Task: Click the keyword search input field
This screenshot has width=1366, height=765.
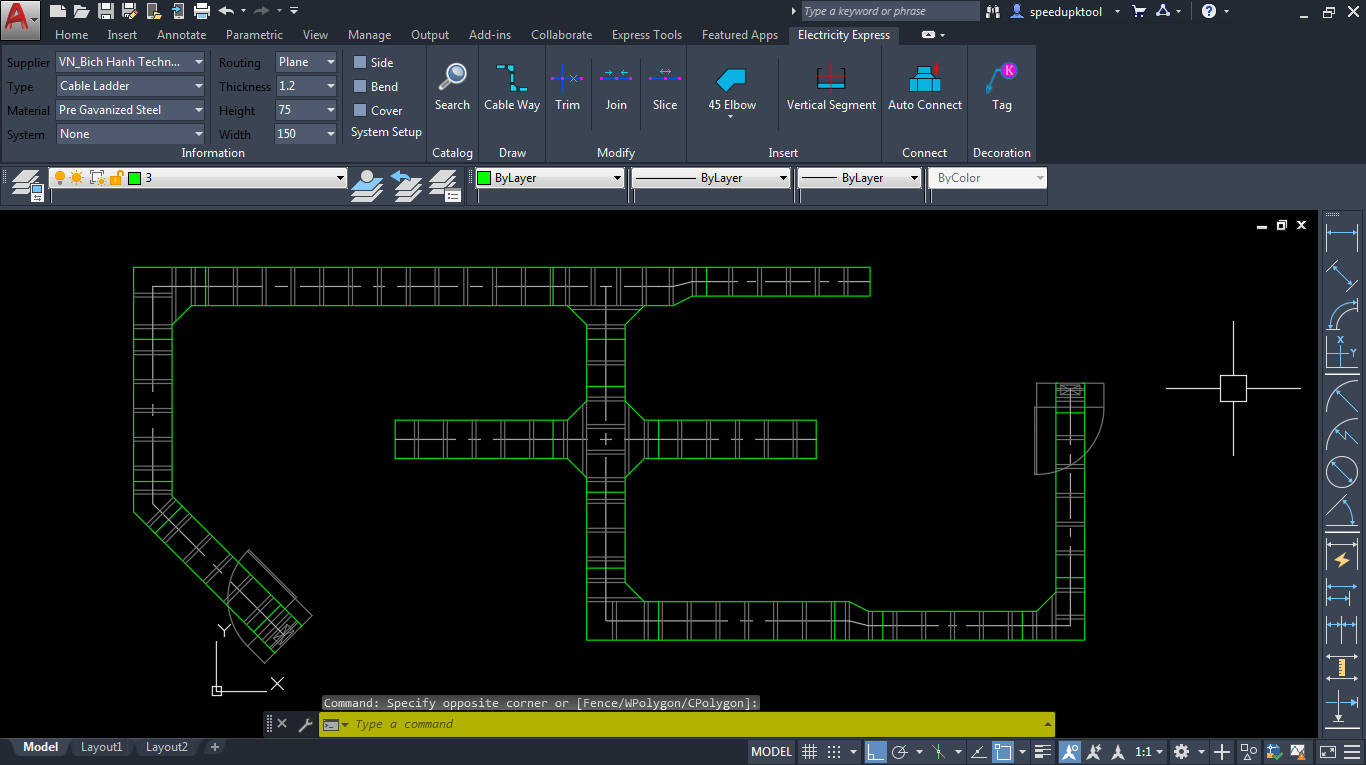Action: click(x=890, y=11)
